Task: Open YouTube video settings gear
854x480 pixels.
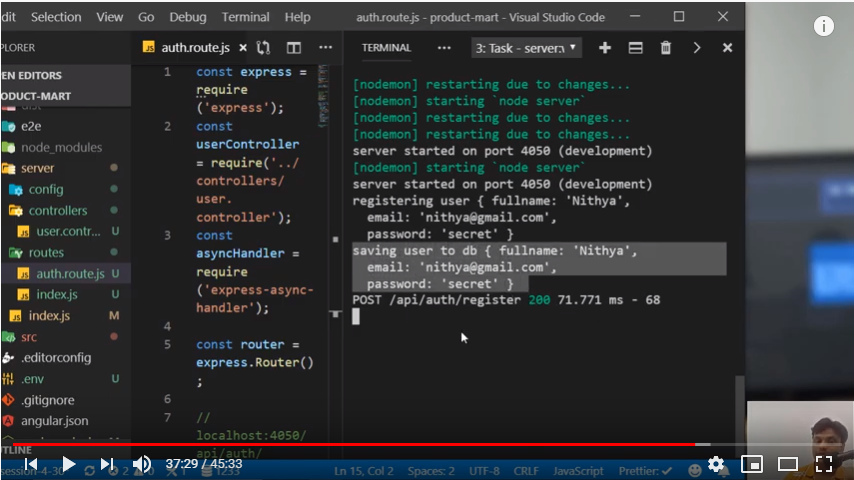Action: [x=716, y=464]
